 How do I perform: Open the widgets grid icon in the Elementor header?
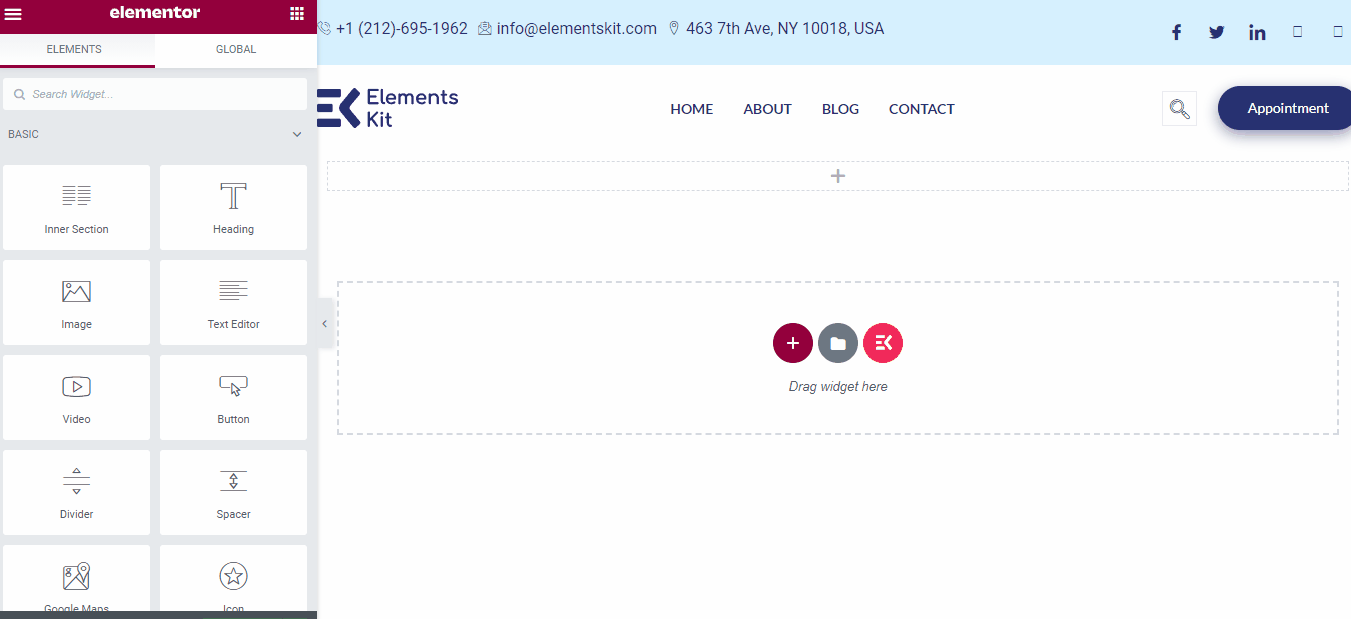tap(297, 13)
